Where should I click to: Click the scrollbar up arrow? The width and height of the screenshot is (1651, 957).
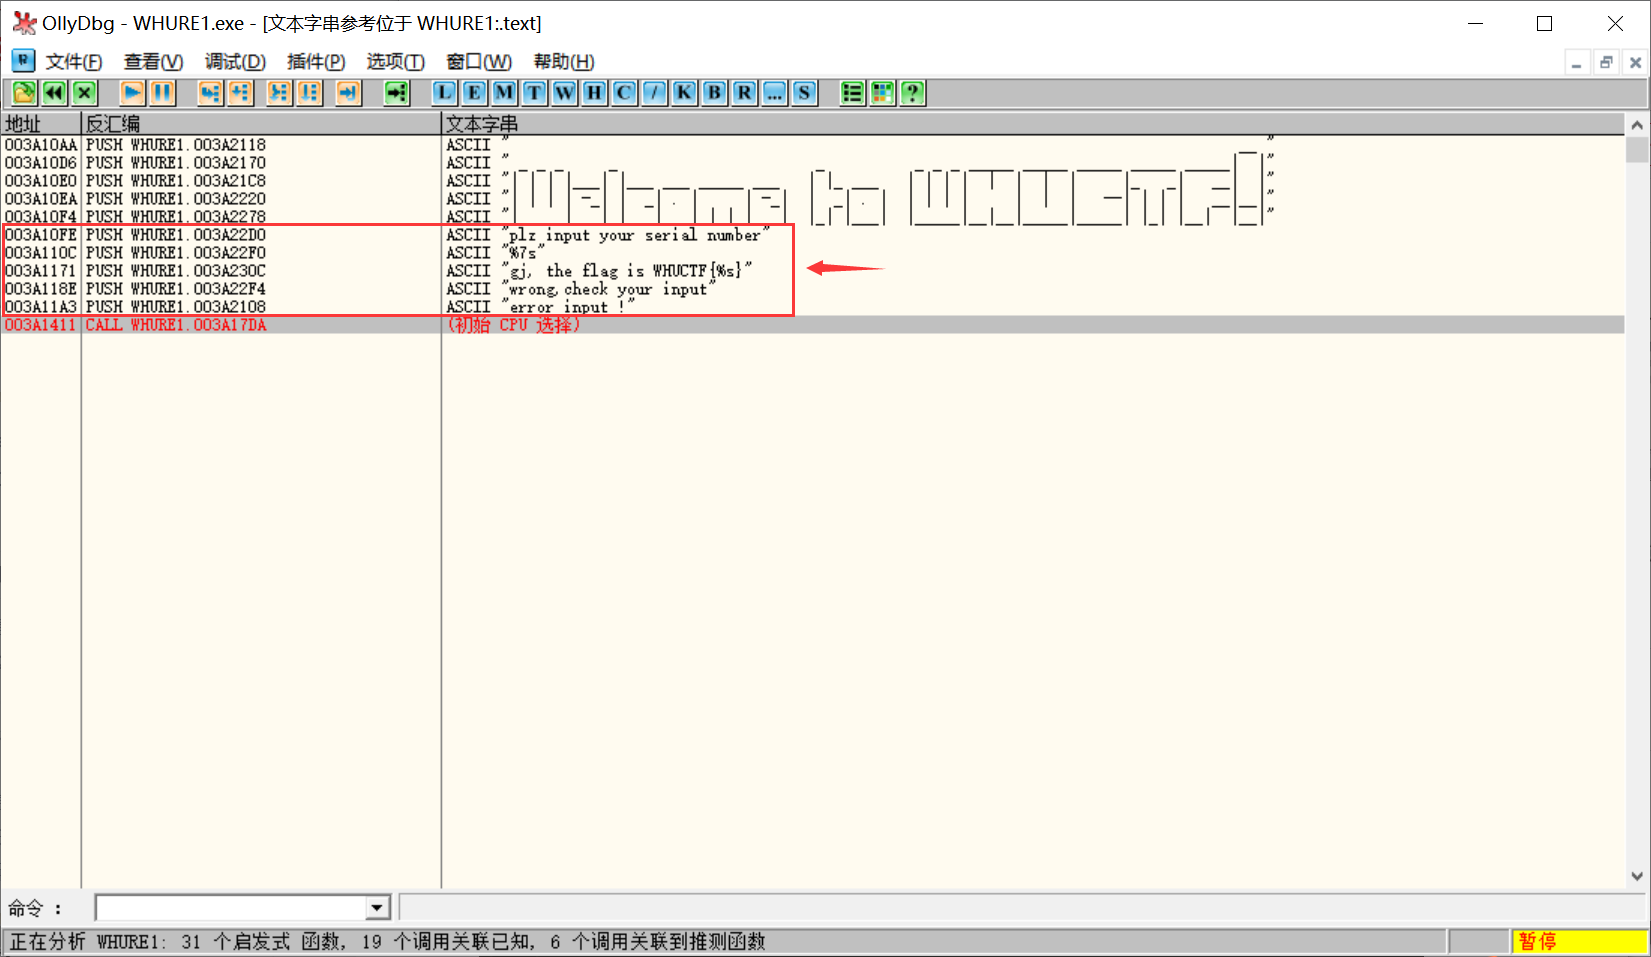1637,125
